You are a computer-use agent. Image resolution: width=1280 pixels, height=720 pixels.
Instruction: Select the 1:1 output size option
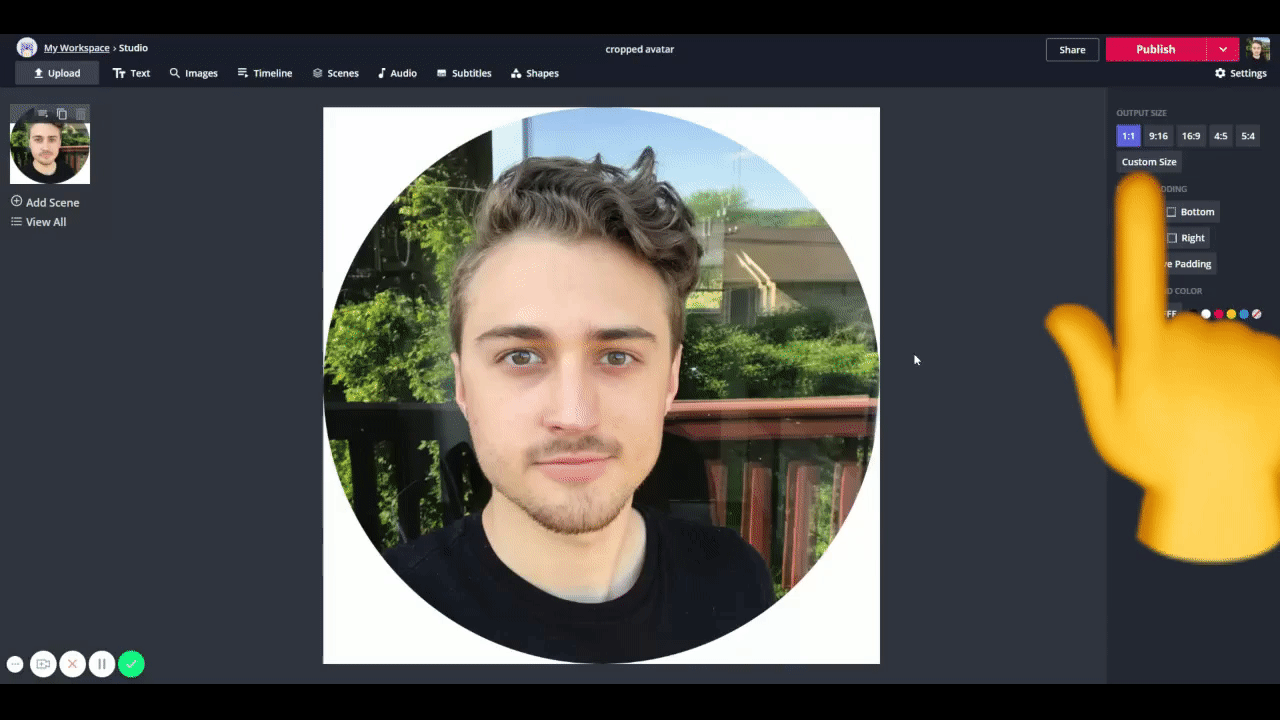pyautogui.click(x=1128, y=136)
